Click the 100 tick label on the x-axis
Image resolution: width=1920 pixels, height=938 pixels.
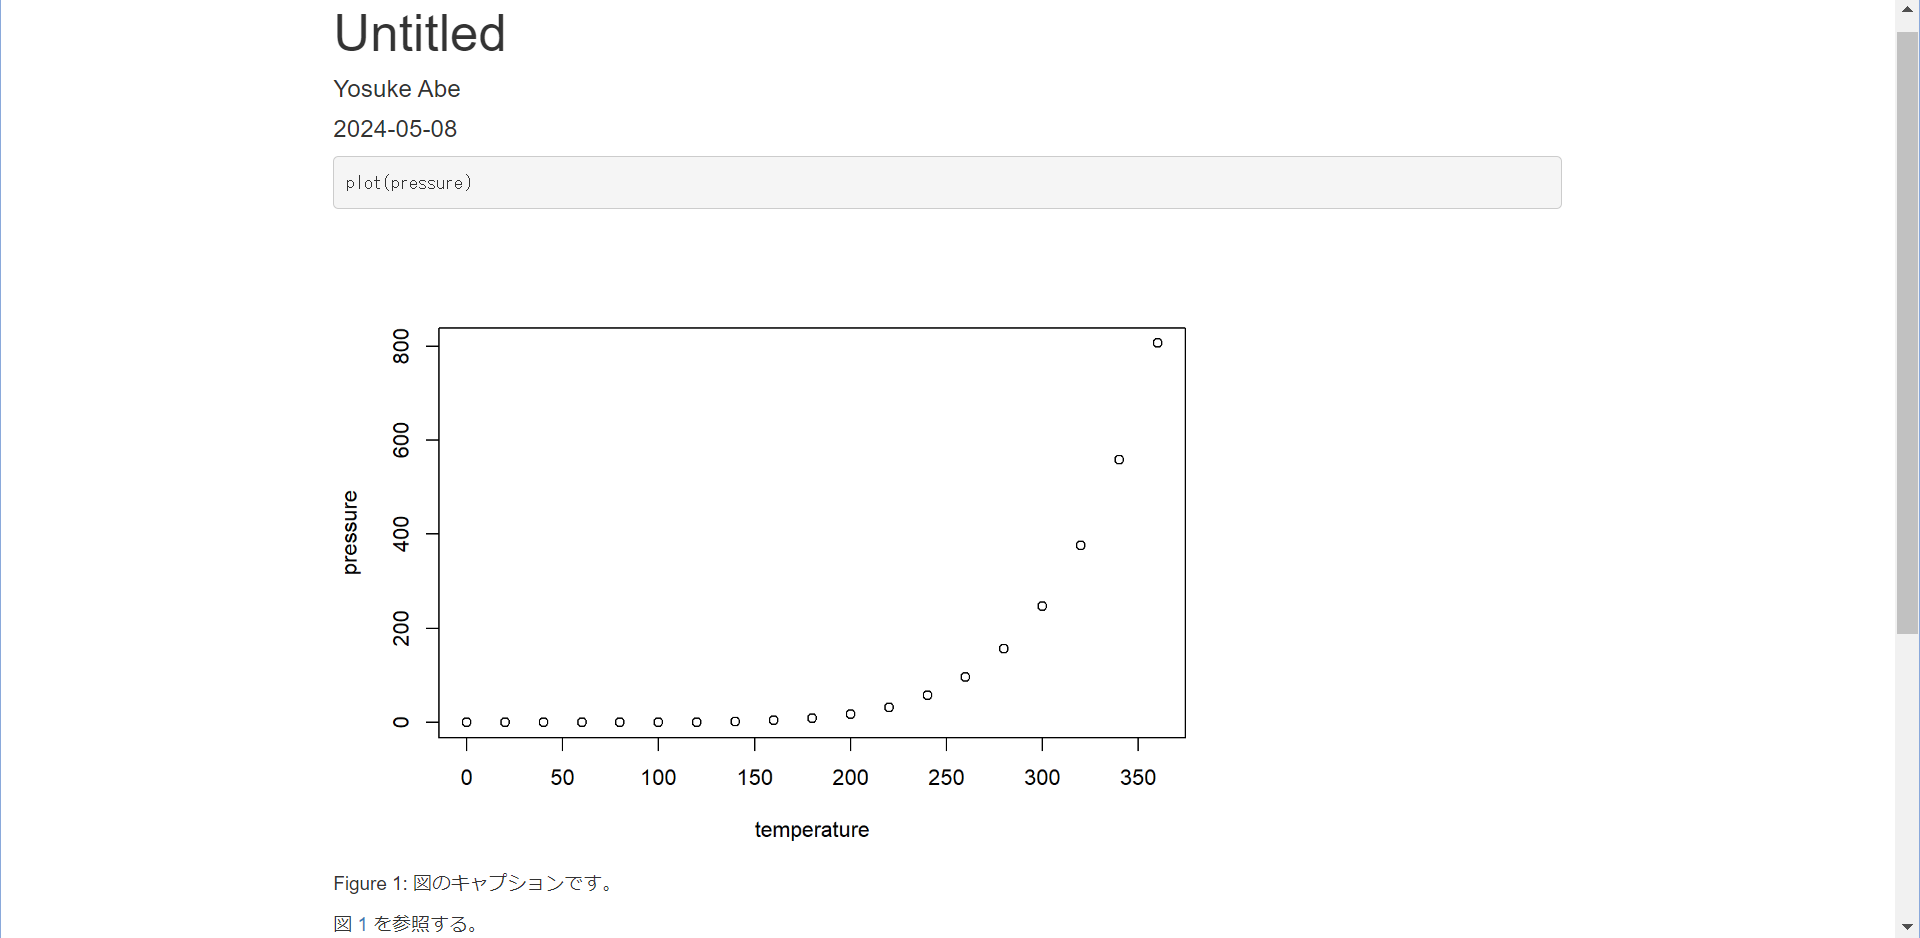click(658, 778)
